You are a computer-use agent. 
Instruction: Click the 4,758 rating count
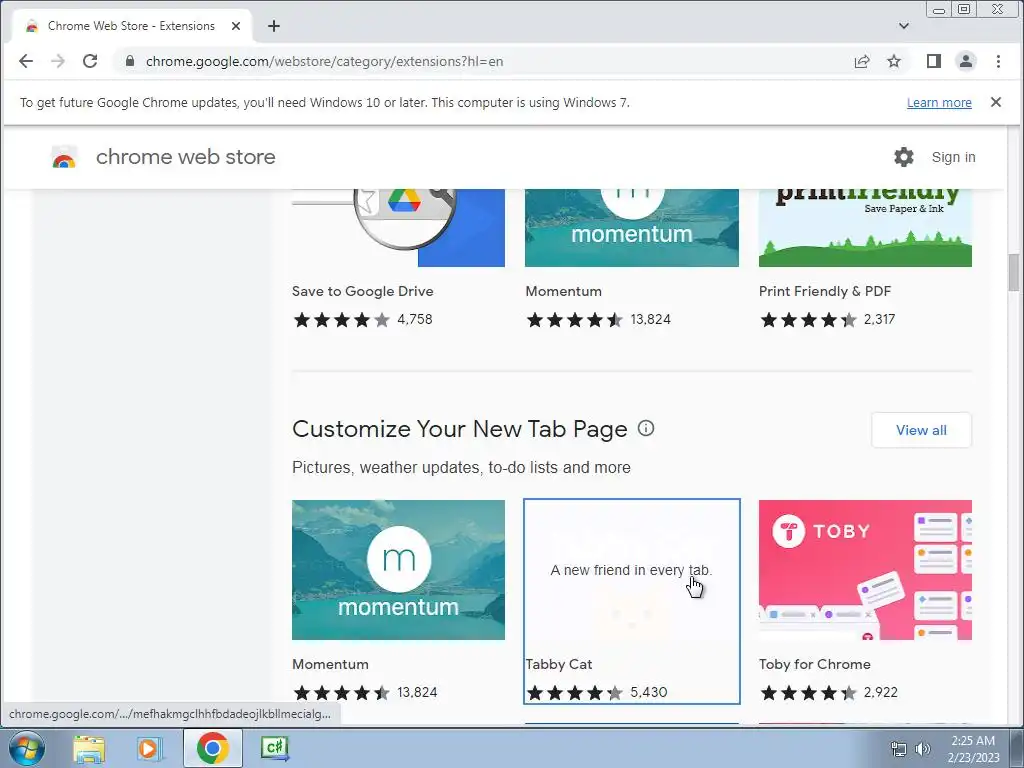click(x=415, y=319)
